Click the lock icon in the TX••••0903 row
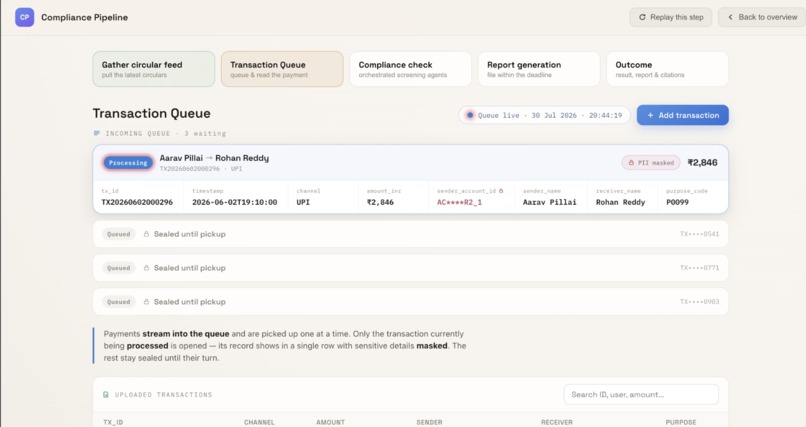Viewport: 806px width, 427px height. 146,302
